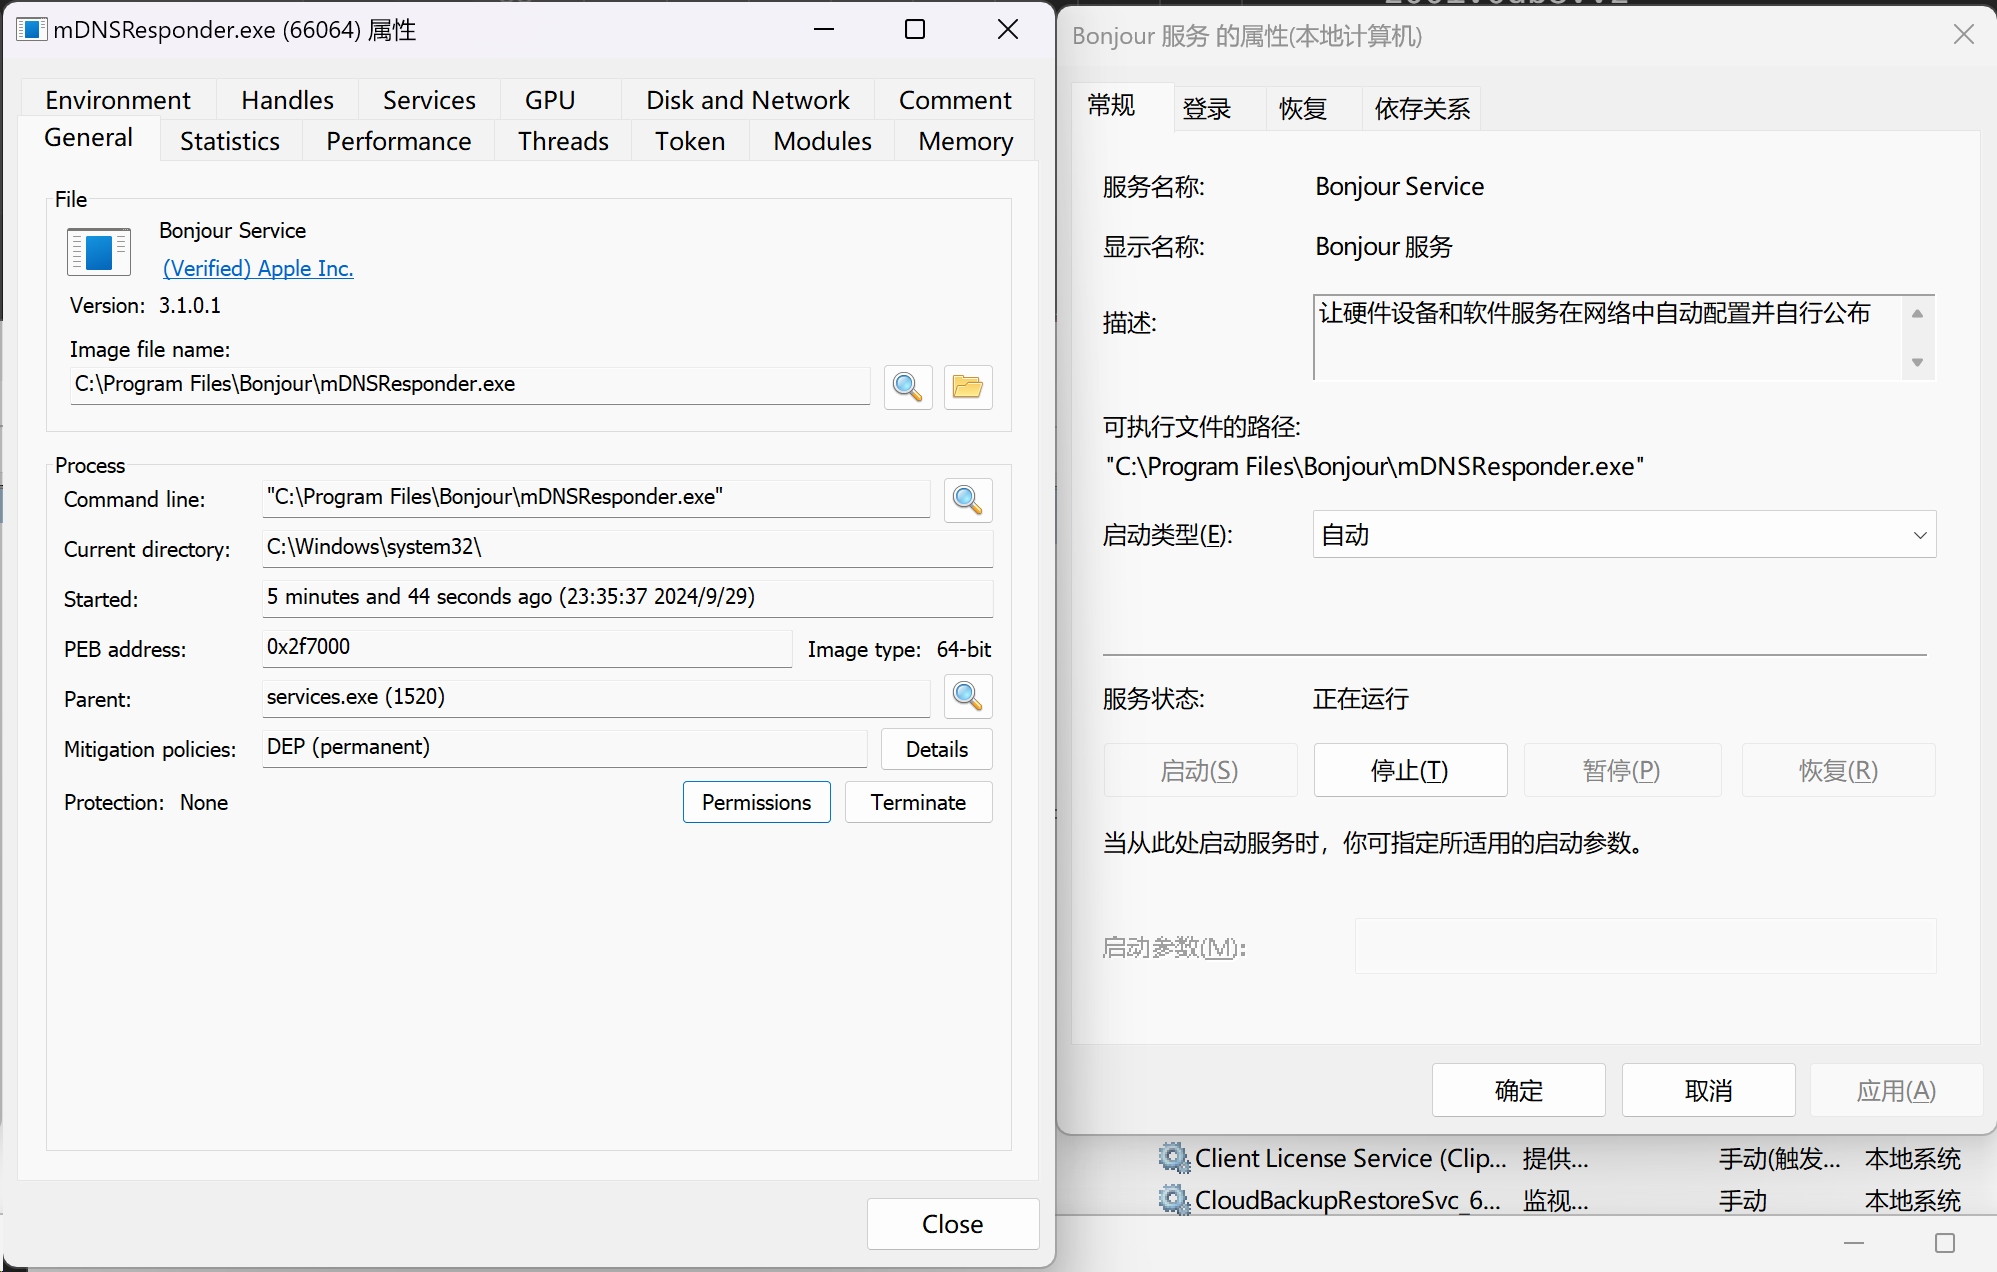
Task: Select the General tab
Action: tap(89, 138)
